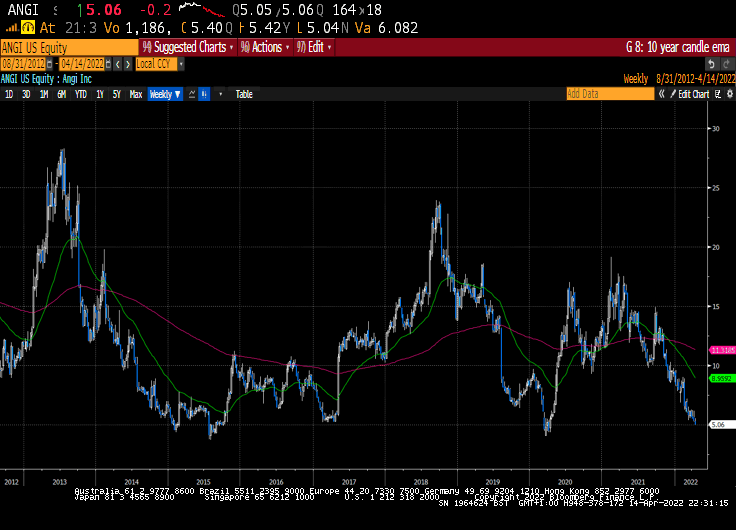Viewport: 736px width, 530px height.
Task: Select the 1M range tab
Action: 44,94
